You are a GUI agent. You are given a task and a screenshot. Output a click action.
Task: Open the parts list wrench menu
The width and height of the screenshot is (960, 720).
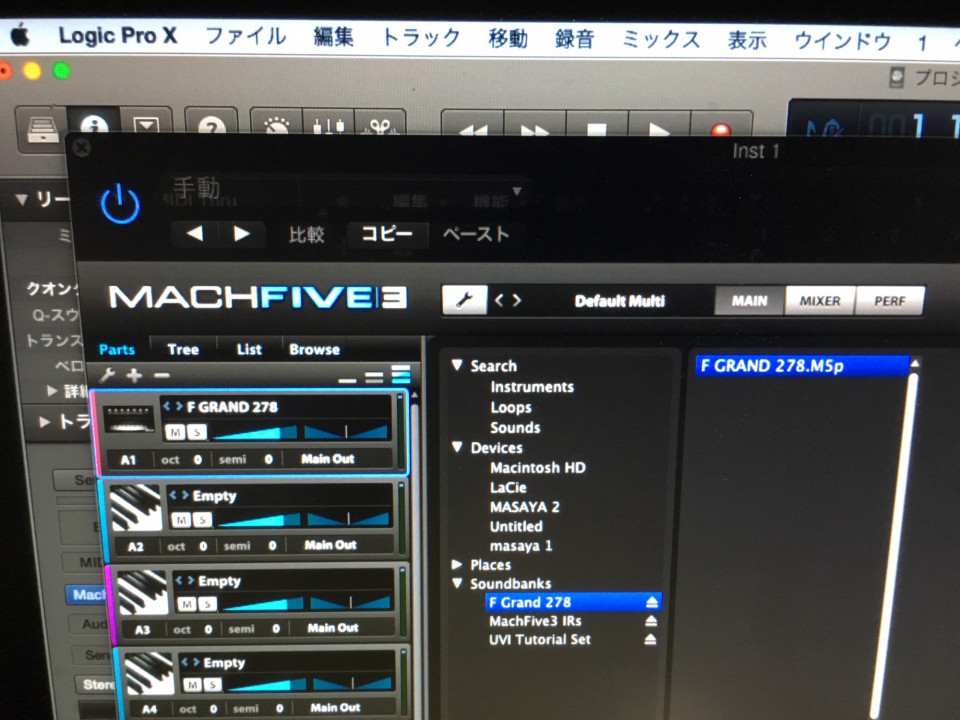click(107, 375)
